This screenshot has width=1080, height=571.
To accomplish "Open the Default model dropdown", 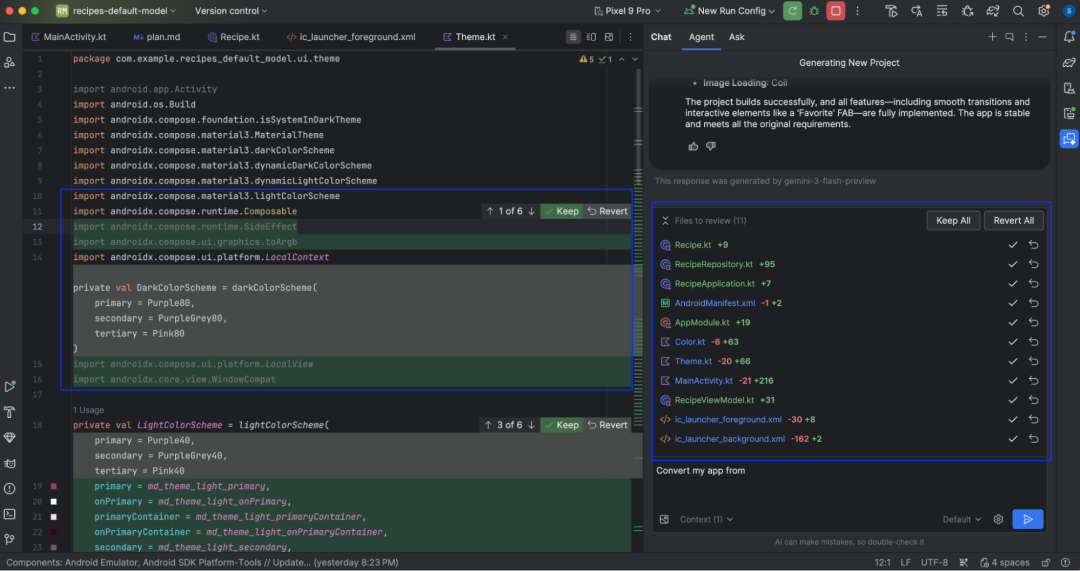I will coord(962,519).
